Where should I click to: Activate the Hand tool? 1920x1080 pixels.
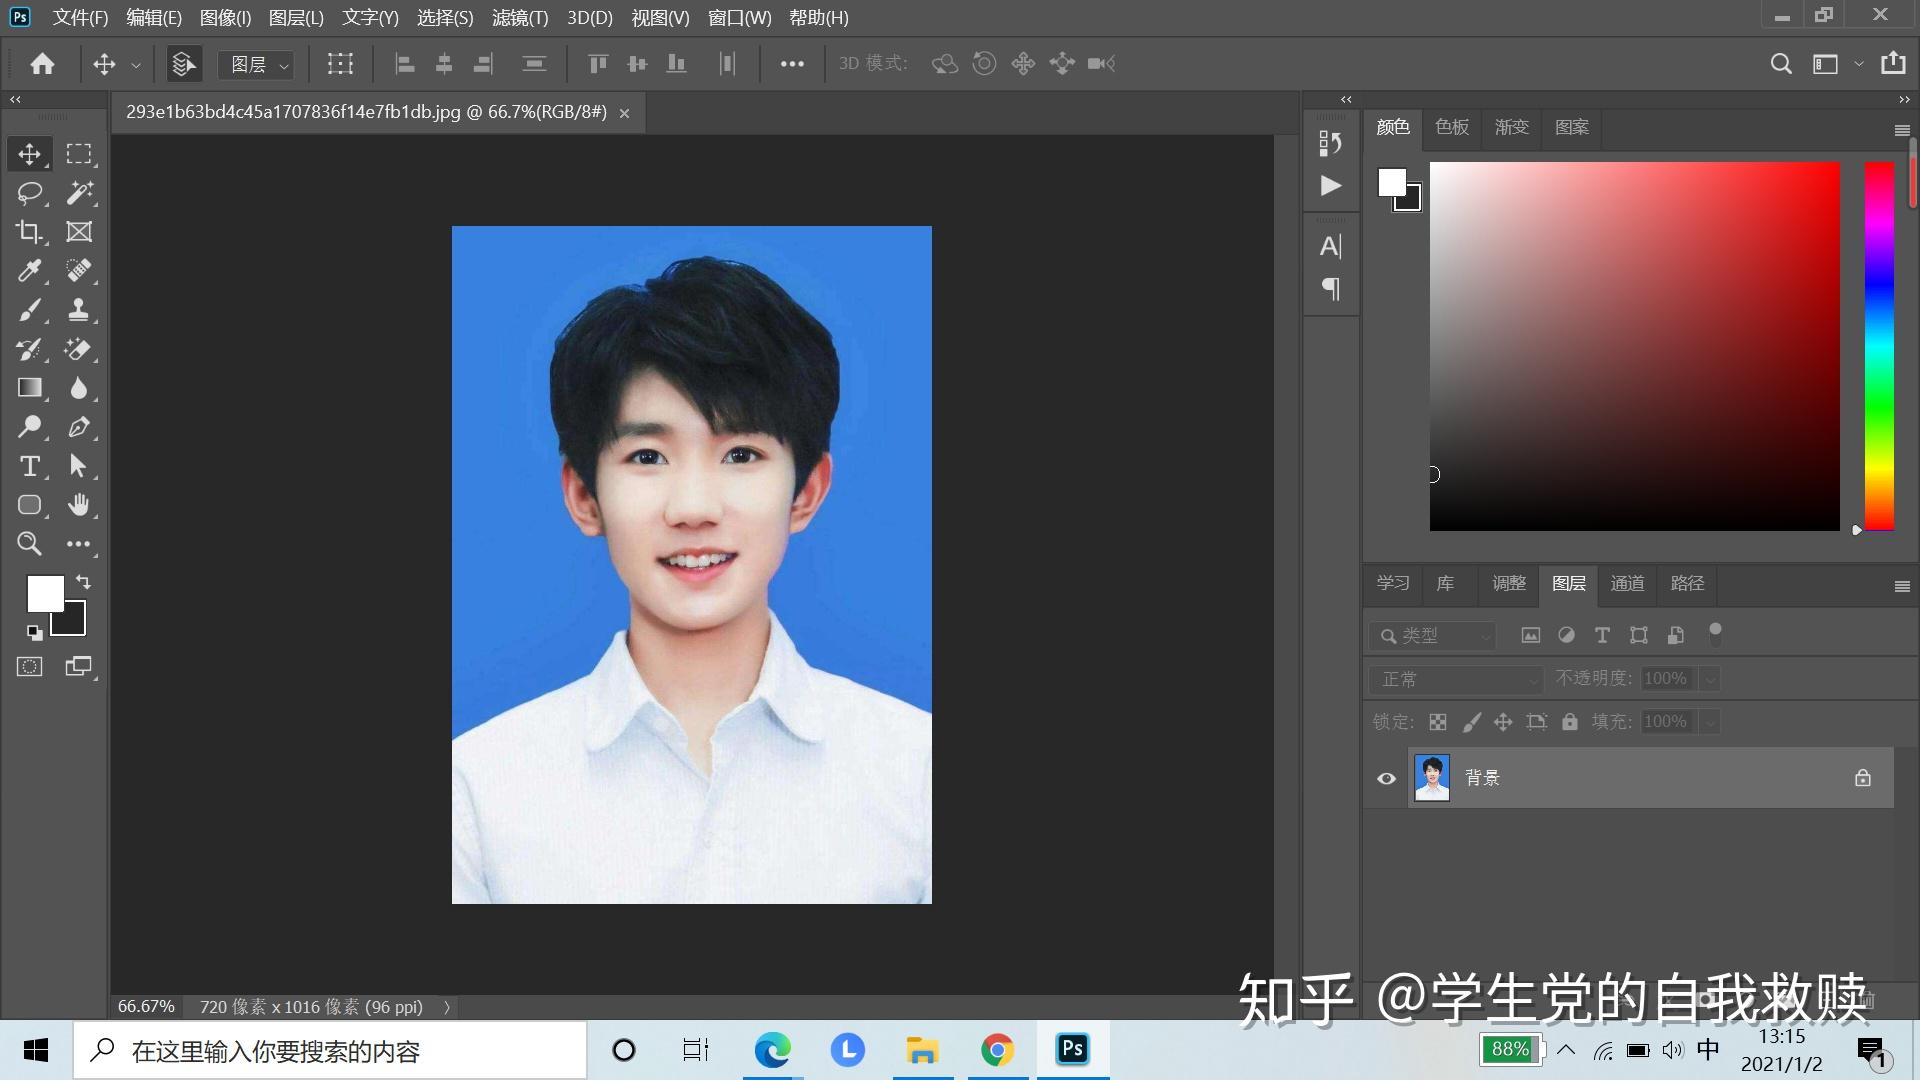click(x=78, y=505)
